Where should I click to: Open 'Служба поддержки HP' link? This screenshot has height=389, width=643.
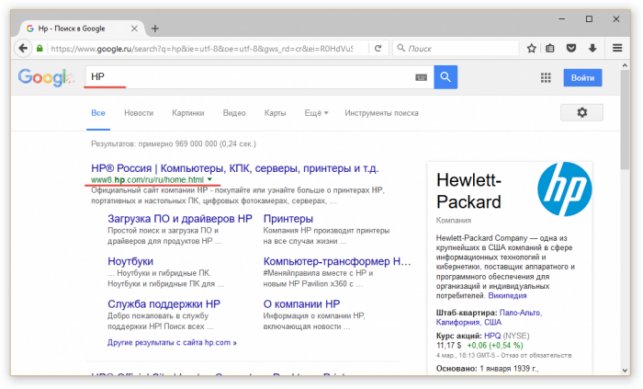pyautogui.click(x=164, y=304)
